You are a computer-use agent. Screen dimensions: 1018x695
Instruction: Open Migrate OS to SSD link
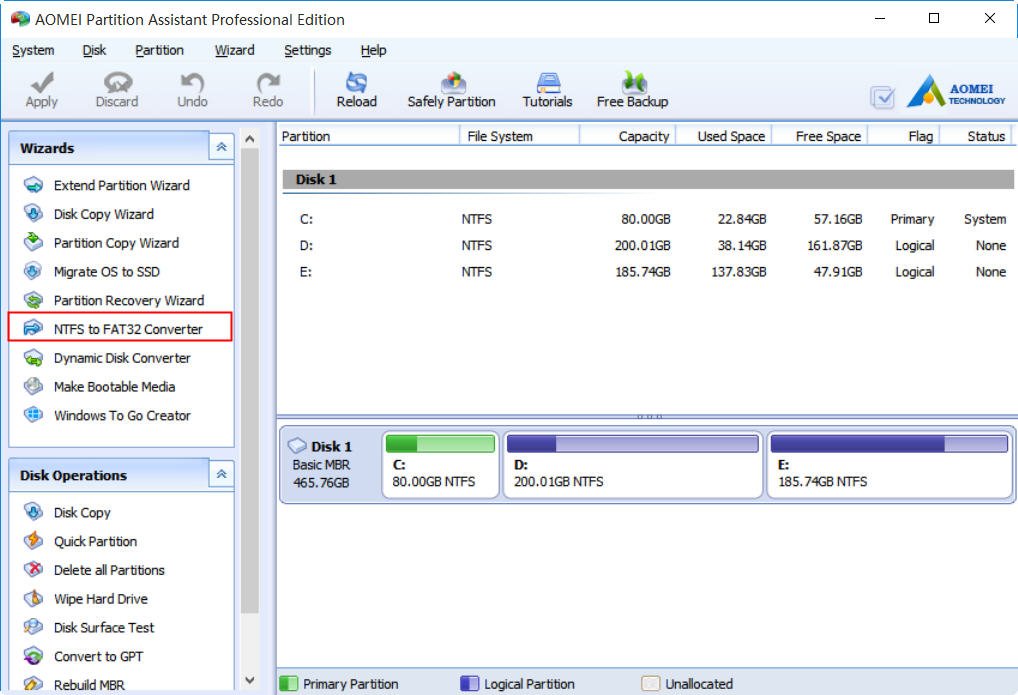point(106,272)
